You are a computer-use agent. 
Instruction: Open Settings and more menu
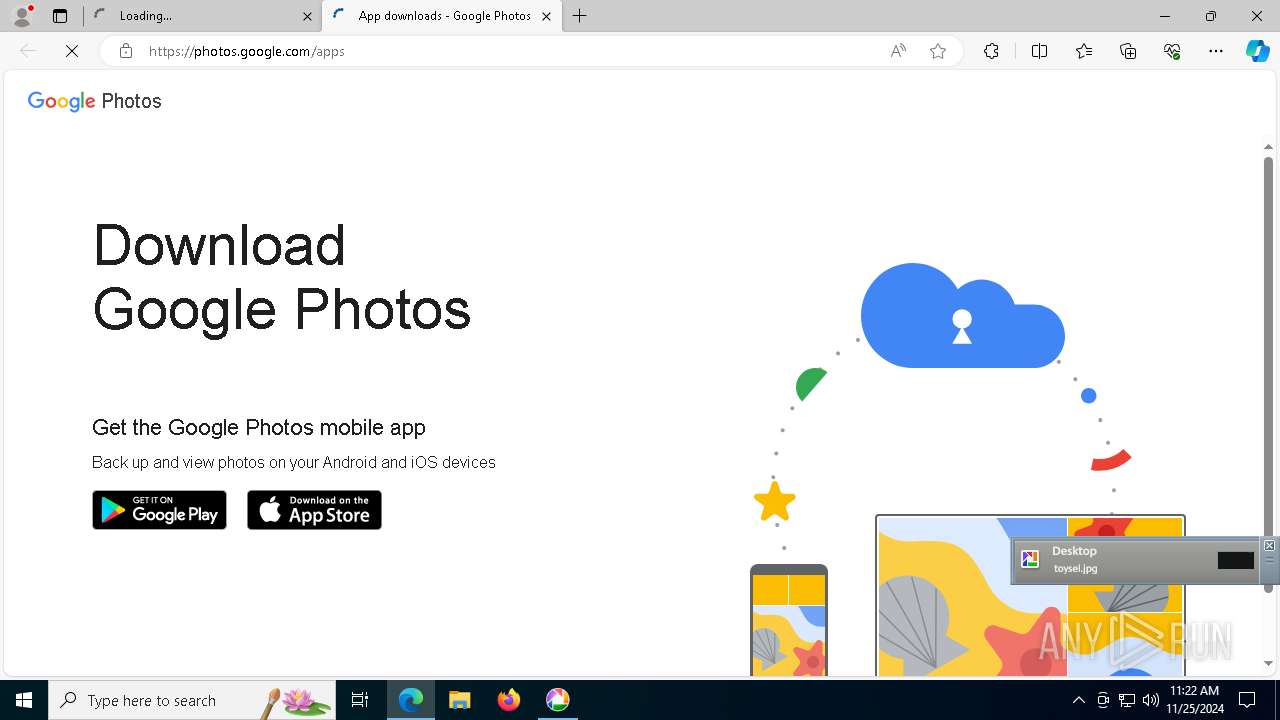pyautogui.click(x=1216, y=51)
